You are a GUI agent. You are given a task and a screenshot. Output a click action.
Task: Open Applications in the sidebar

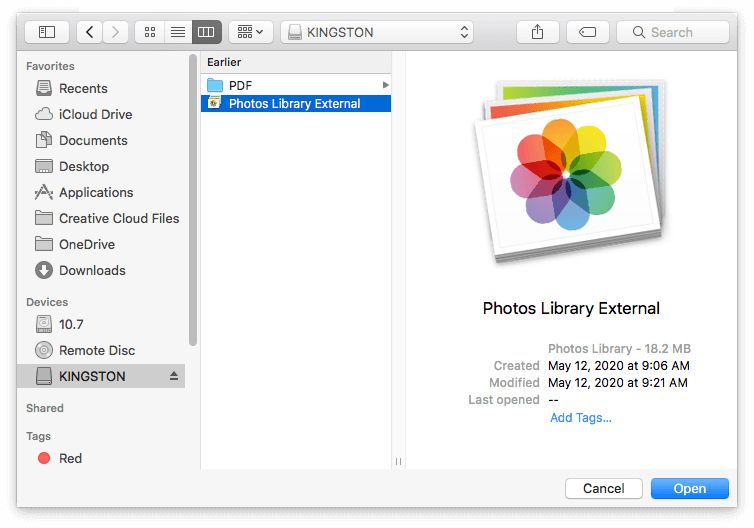101,192
